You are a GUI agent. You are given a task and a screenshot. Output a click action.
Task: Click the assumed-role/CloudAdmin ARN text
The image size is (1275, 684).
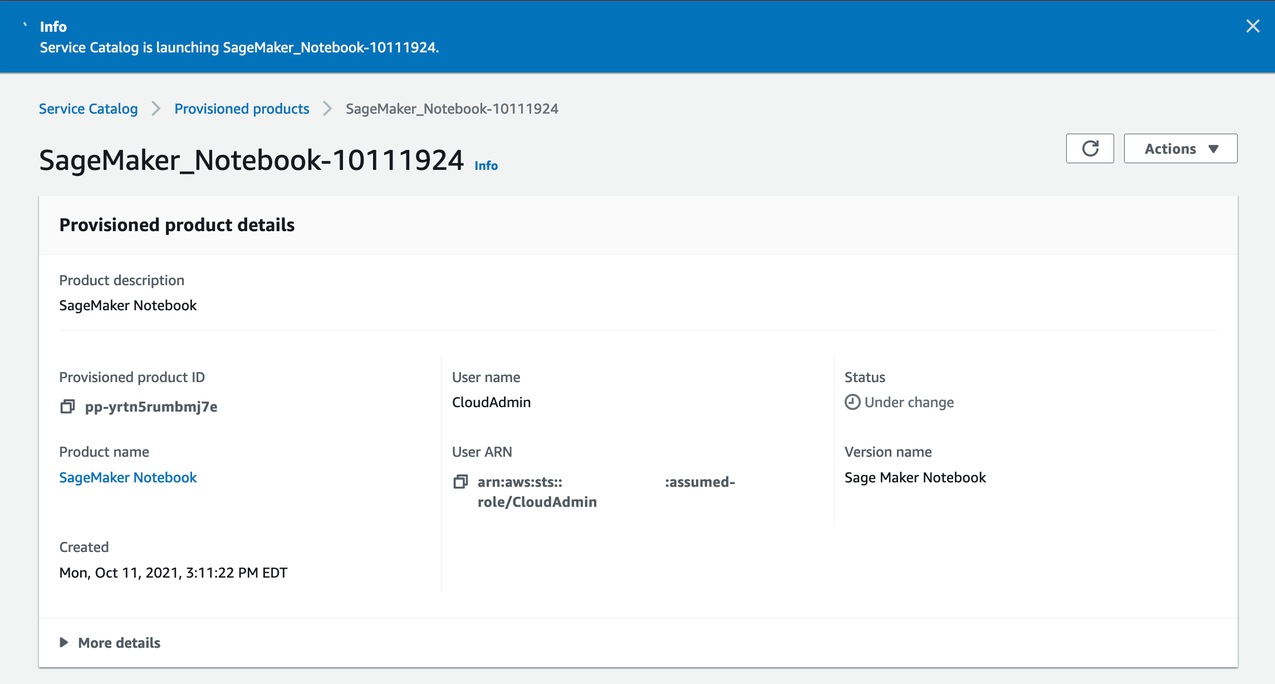[x=606, y=492]
